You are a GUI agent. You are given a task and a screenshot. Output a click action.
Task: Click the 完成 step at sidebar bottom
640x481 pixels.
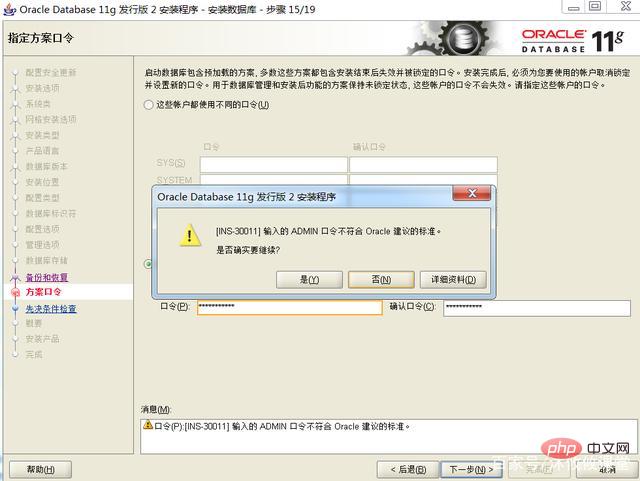pos(34,354)
